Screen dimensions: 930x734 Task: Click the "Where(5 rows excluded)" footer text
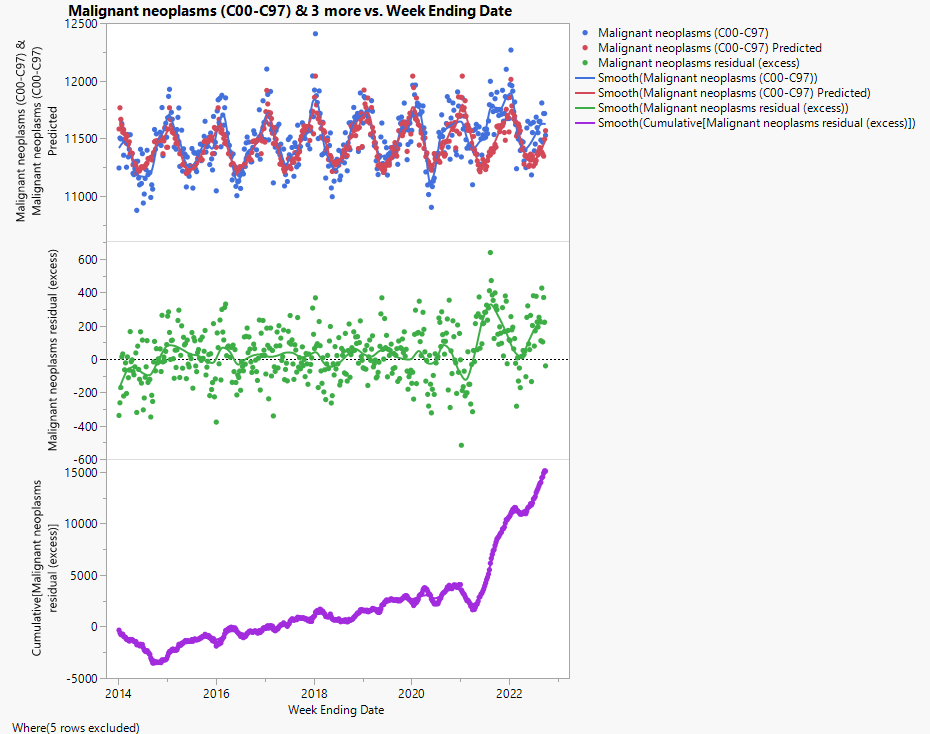tap(76, 727)
